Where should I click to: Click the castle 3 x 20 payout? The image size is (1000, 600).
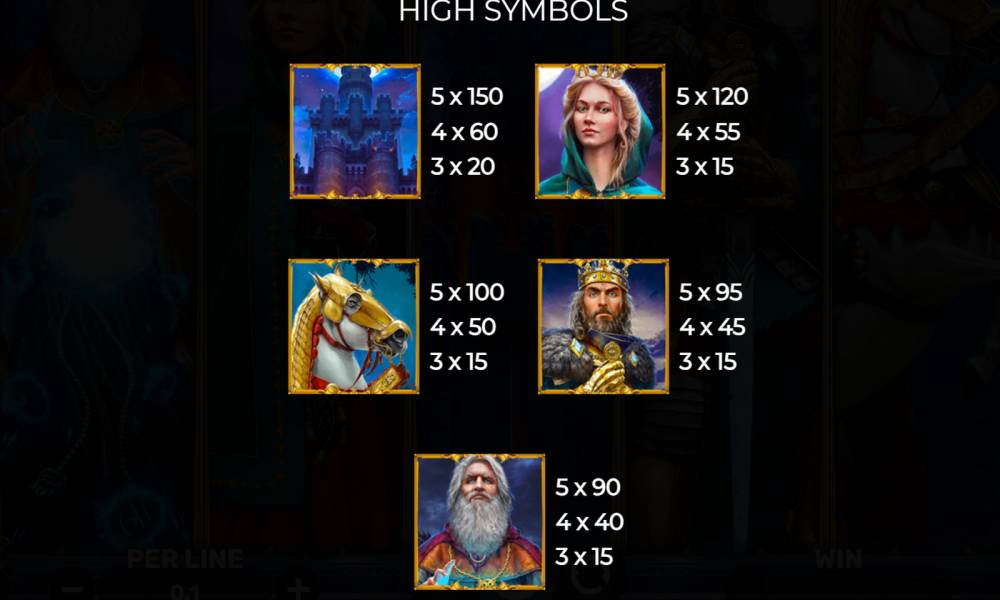[462, 166]
